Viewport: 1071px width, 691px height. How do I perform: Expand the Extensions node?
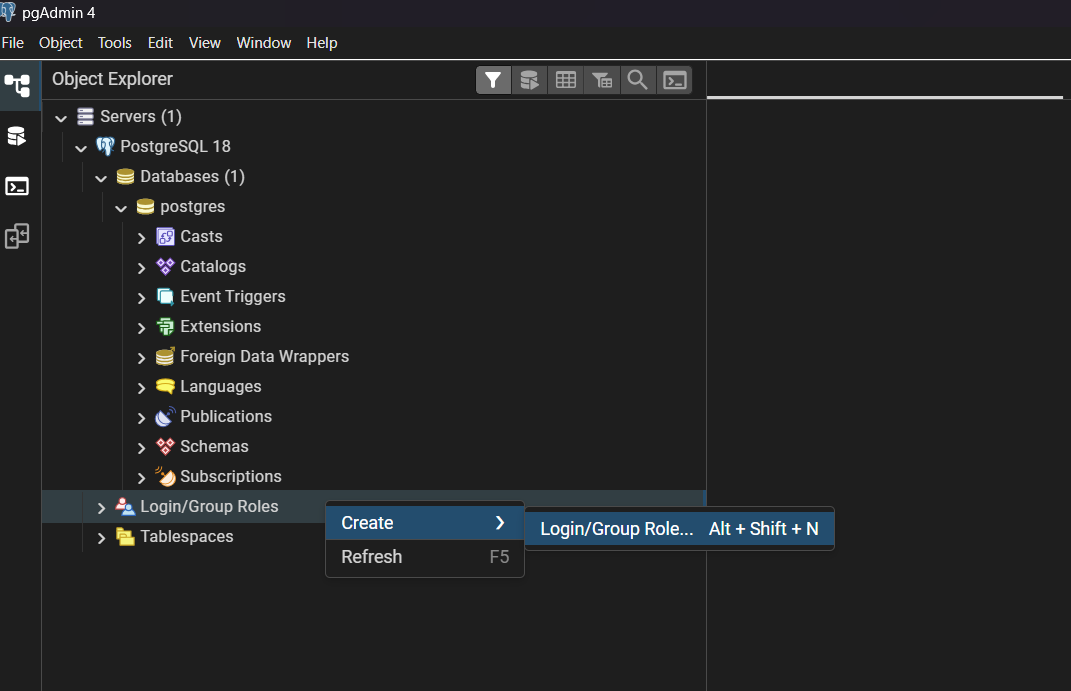(x=141, y=328)
